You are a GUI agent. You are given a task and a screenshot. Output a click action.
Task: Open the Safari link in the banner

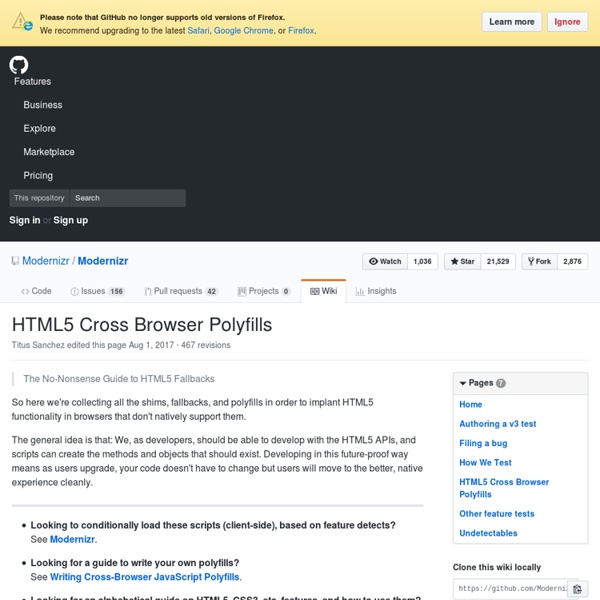[198, 31]
